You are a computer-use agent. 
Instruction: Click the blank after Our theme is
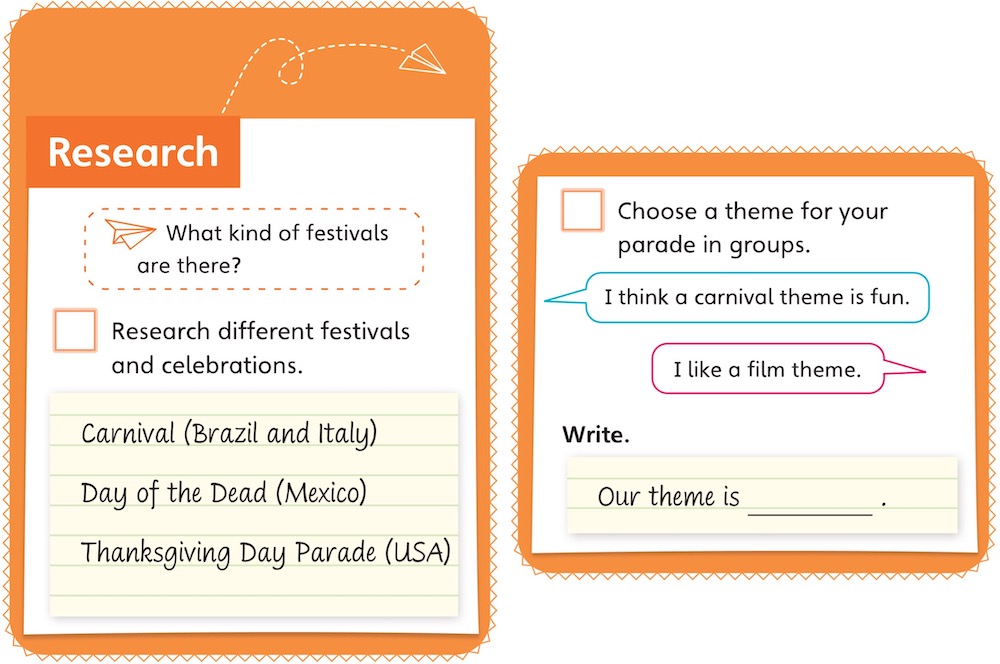pos(810,504)
